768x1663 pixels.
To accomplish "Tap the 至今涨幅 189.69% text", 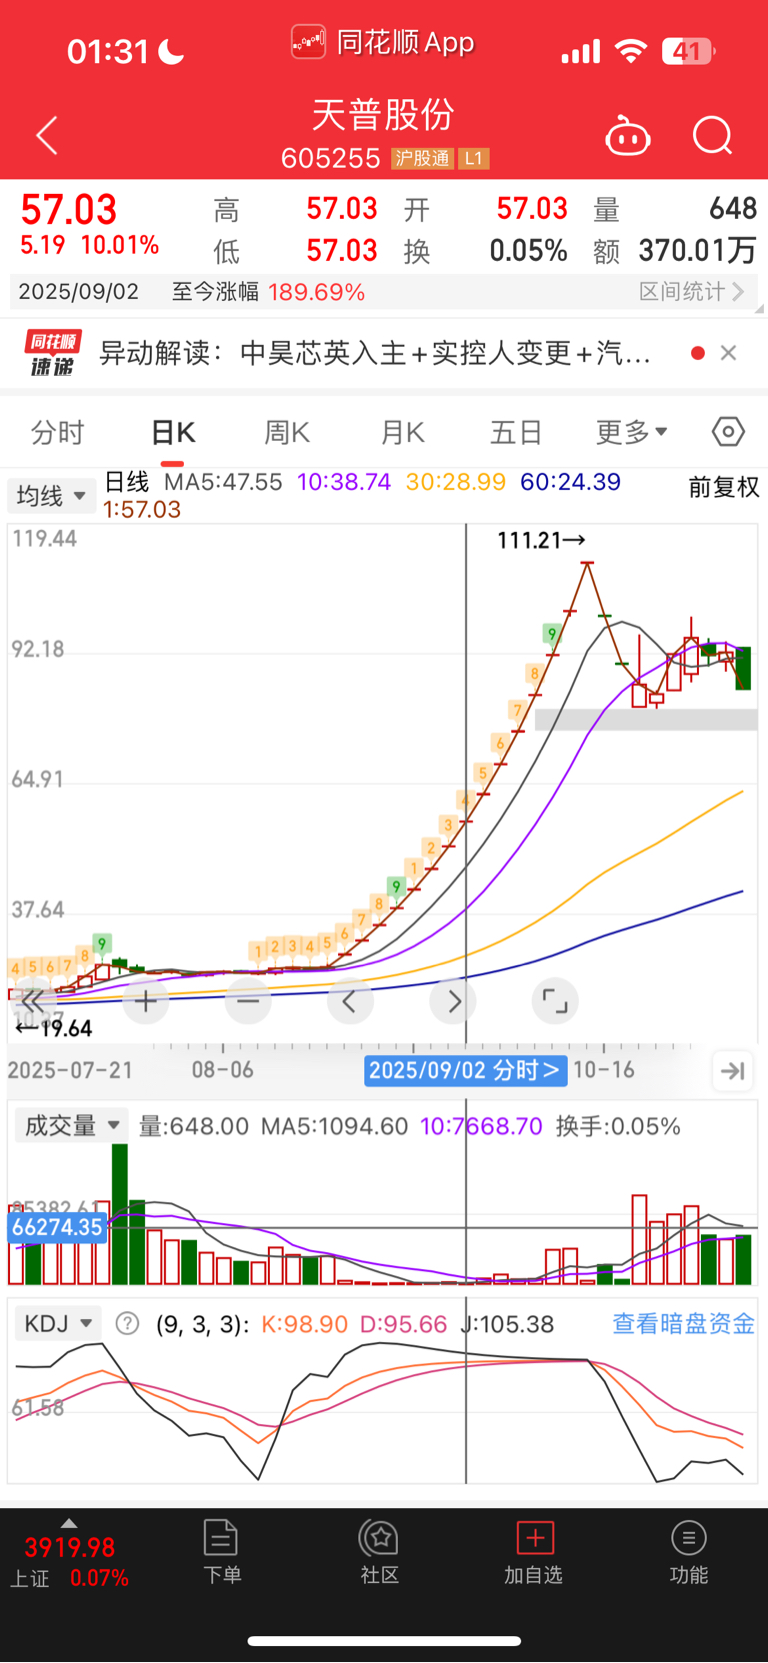I will point(268,291).
